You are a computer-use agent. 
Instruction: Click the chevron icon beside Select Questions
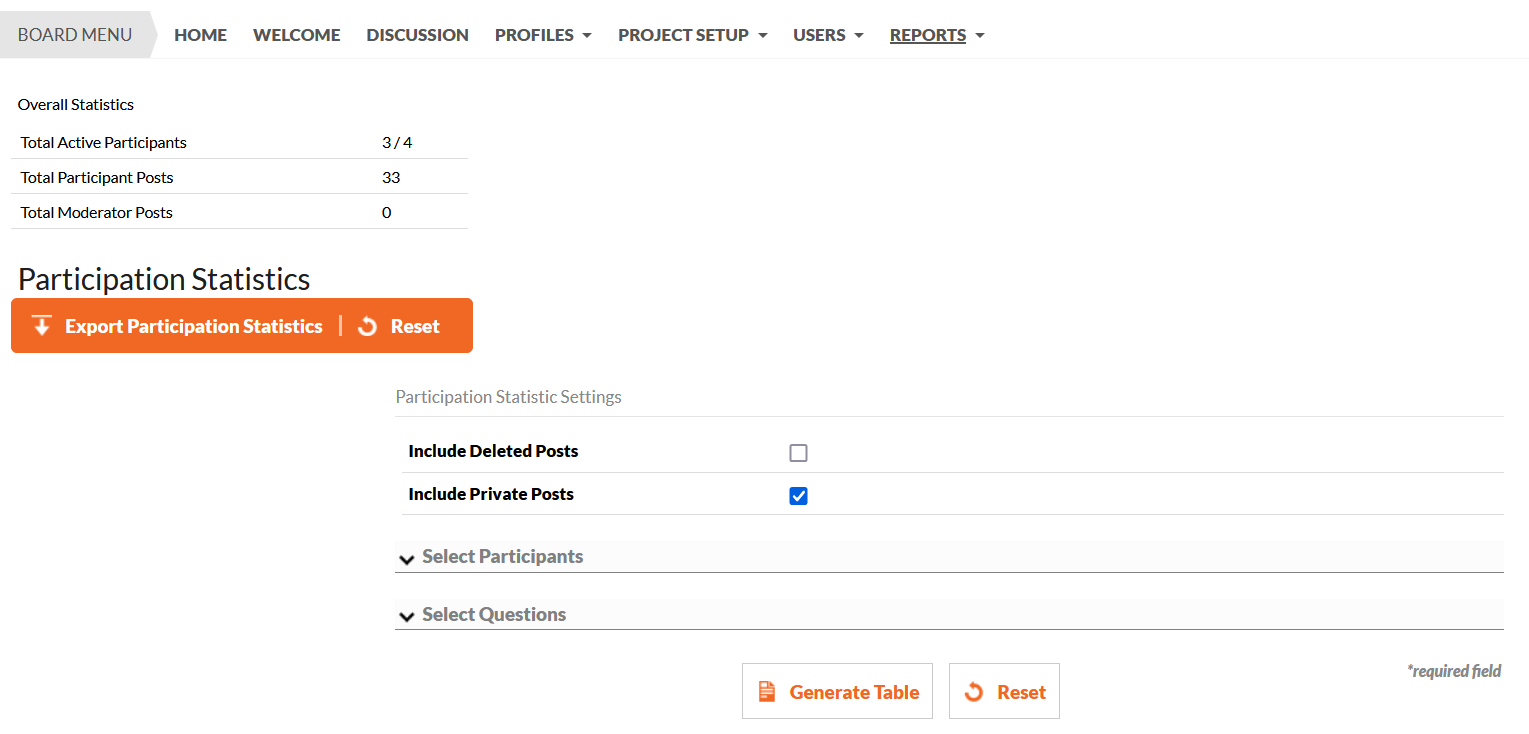click(407, 617)
